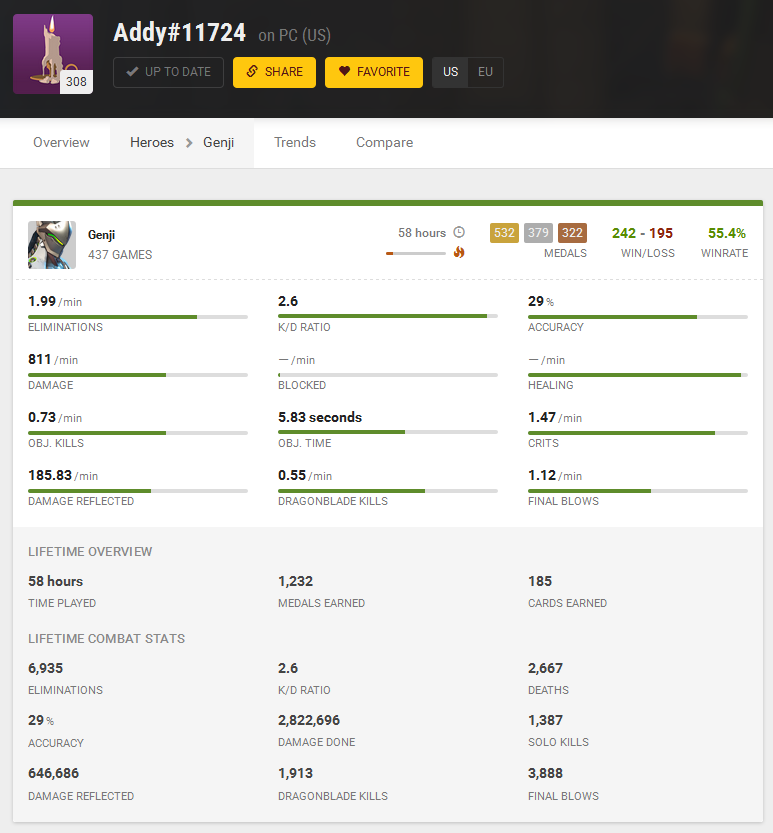Image resolution: width=773 pixels, height=833 pixels.
Task: Click the 242 - 195 win/loss value
Action: tap(642, 233)
